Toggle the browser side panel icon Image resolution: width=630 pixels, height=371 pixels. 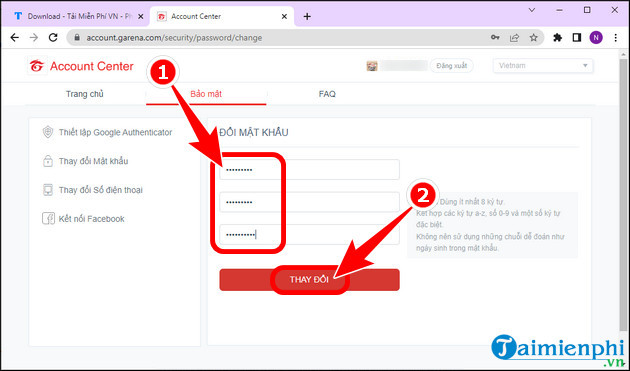pos(577,38)
